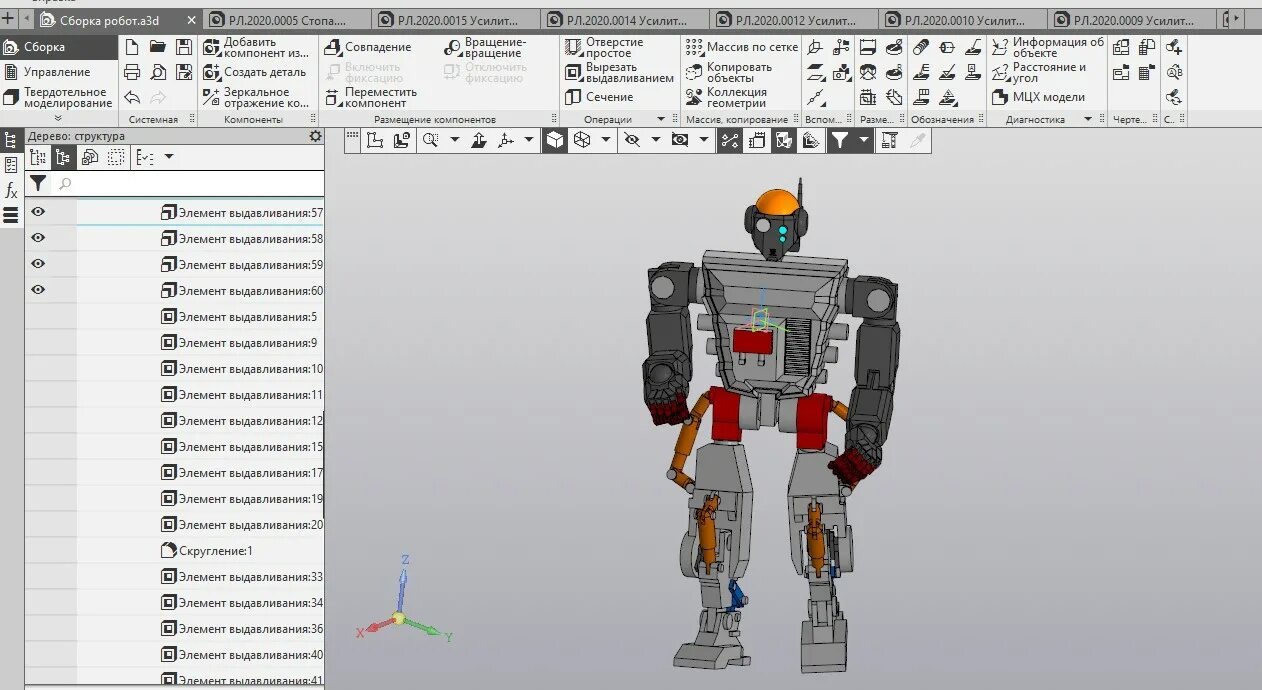
Task: Toggle visibility eye of Элемент выдавливания:59
Action: point(38,264)
